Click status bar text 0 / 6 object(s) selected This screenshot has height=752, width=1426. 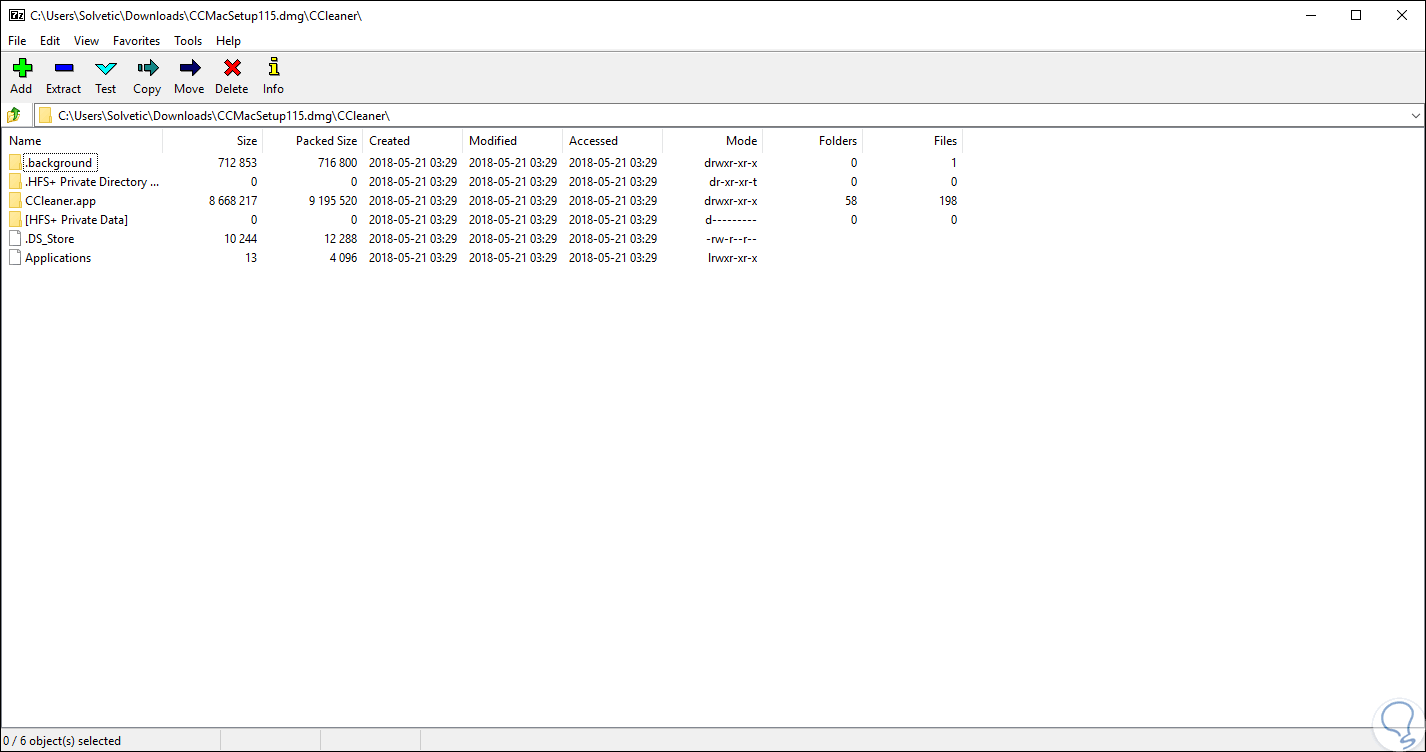click(63, 741)
